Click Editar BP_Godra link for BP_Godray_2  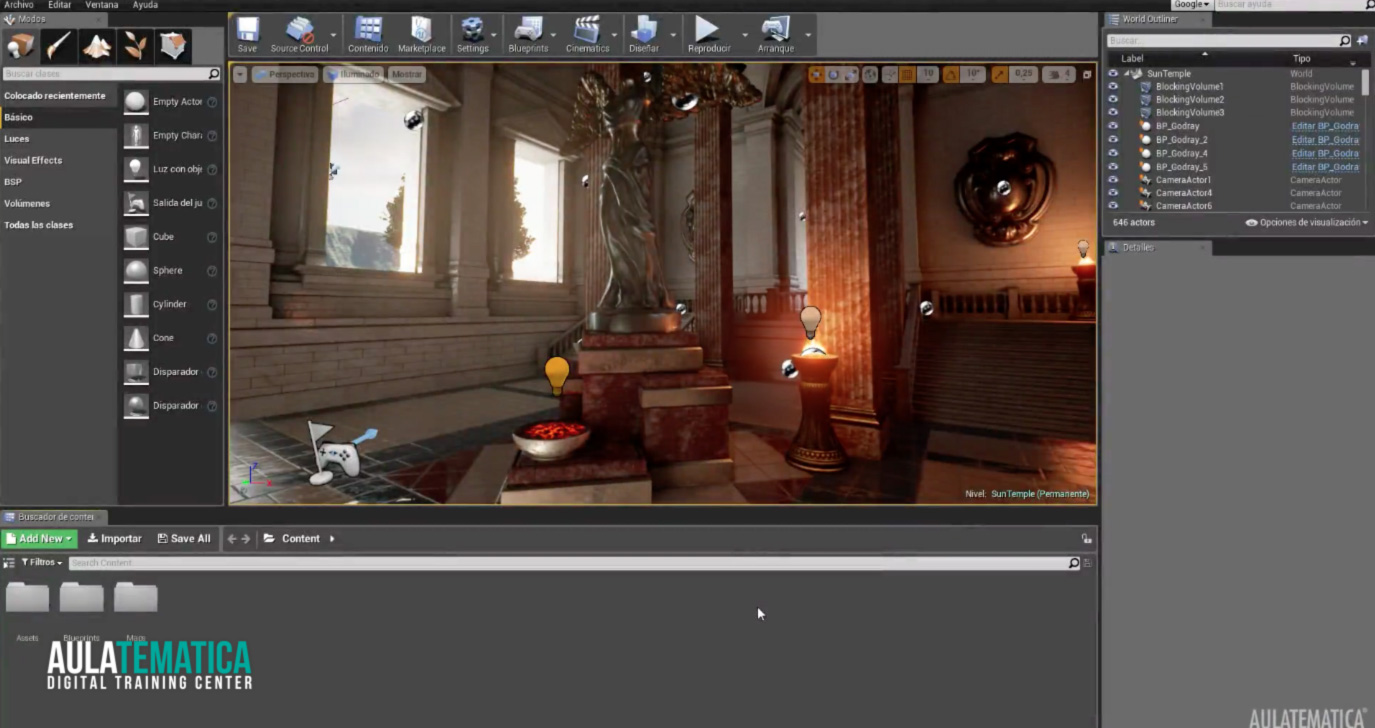[1325, 140]
